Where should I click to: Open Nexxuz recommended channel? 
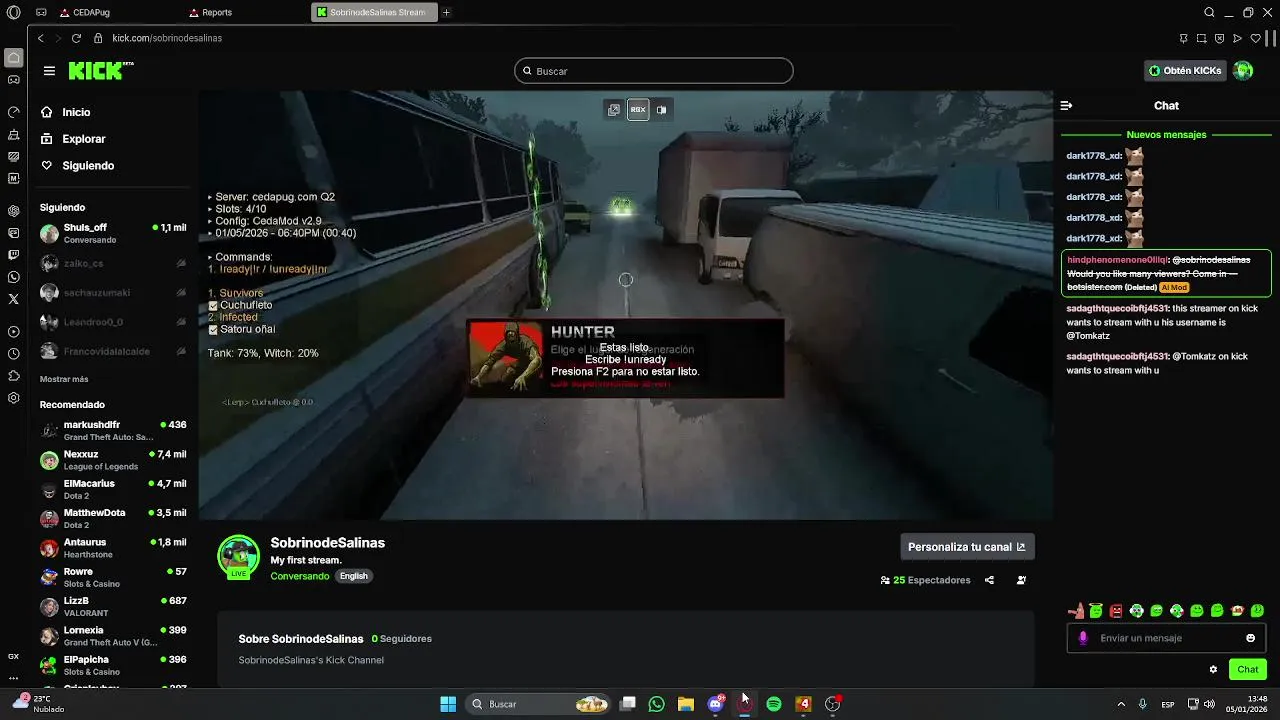113,460
